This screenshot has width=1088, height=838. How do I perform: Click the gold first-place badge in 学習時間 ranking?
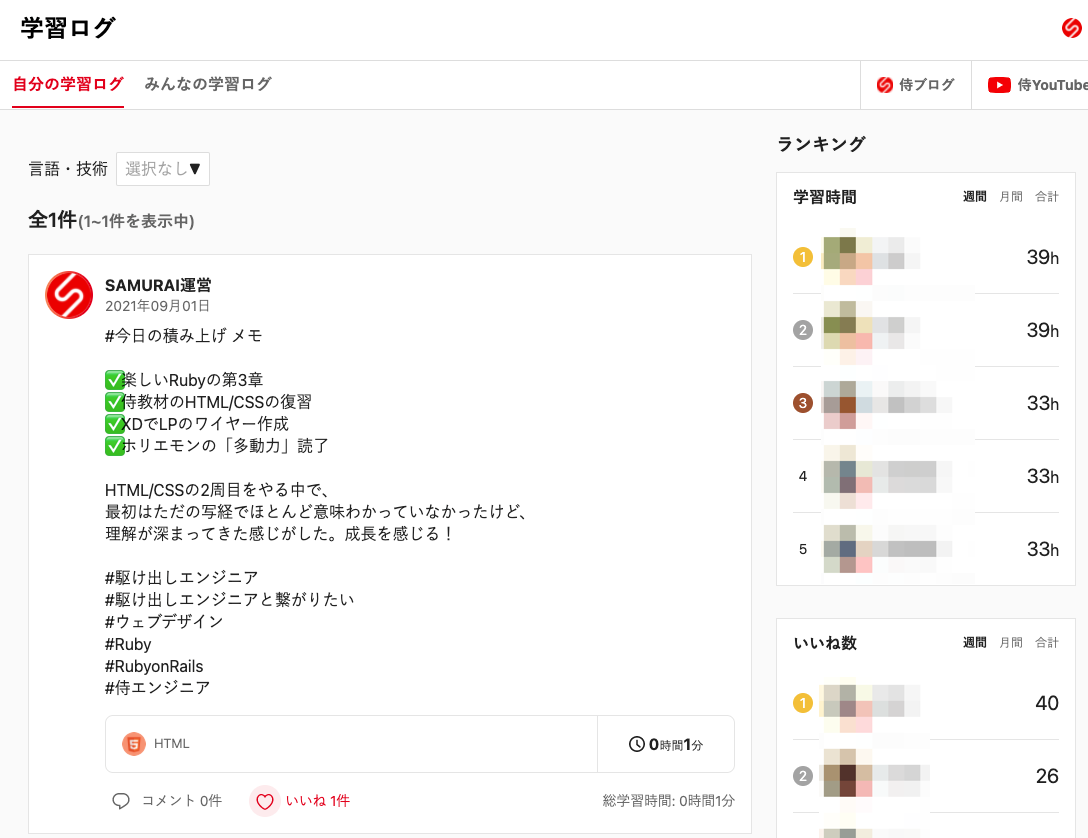pyautogui.click(x=803, y=257)
